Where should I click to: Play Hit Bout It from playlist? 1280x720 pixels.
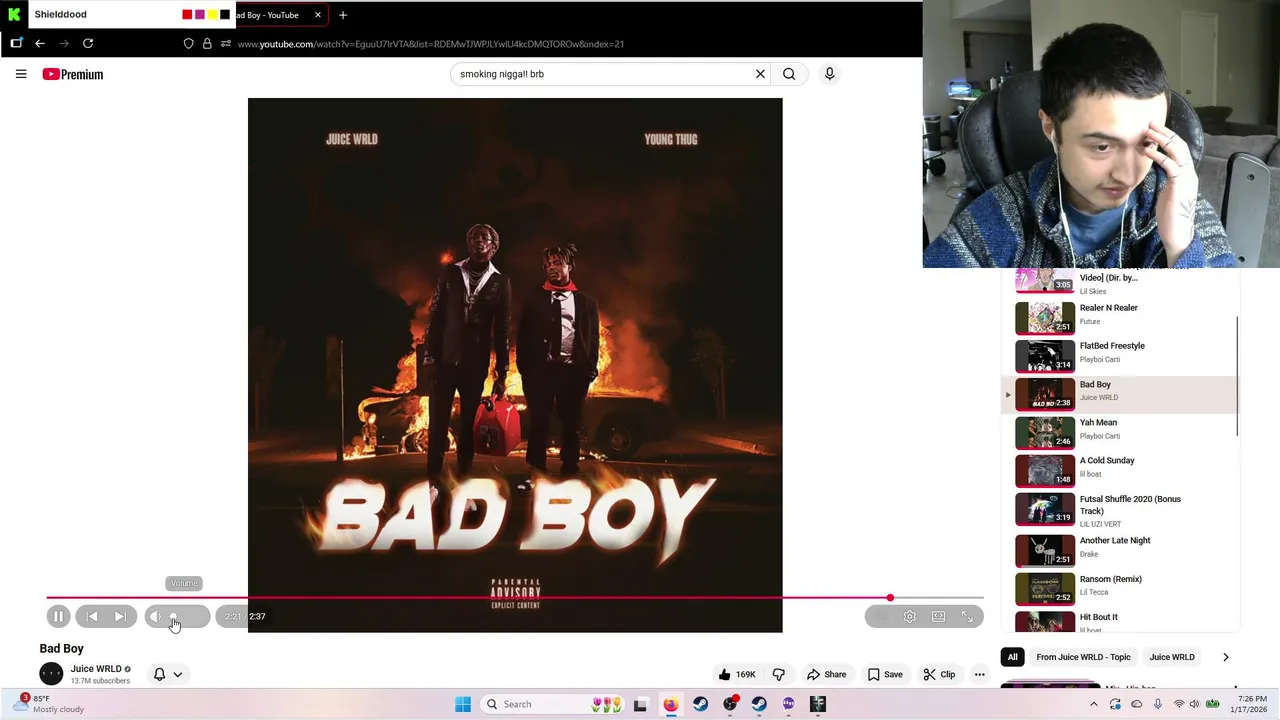tap(1120, 622)
